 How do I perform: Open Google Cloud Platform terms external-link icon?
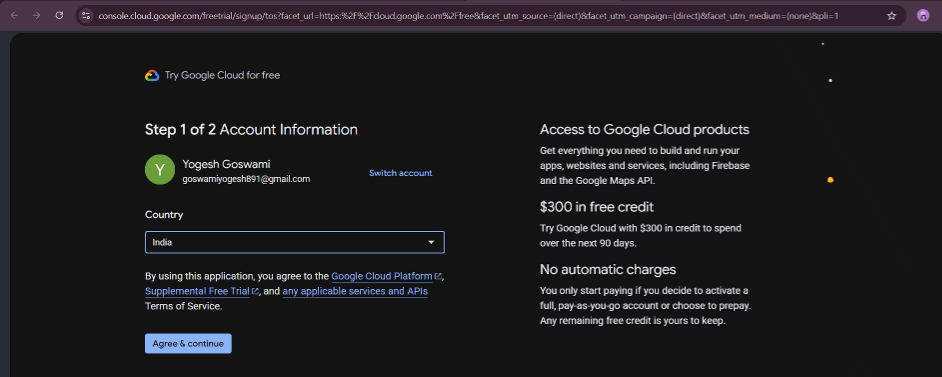tap(439, 277)
